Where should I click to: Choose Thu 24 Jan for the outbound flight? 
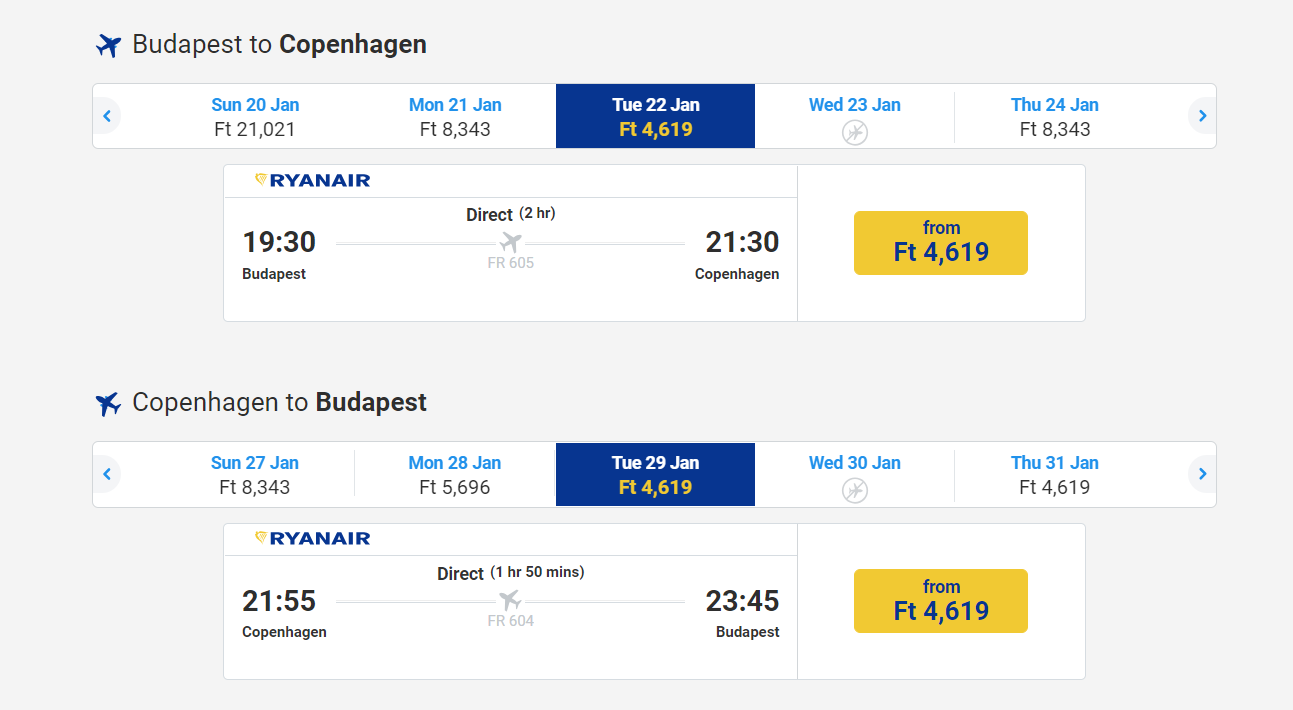(1055, 117)
